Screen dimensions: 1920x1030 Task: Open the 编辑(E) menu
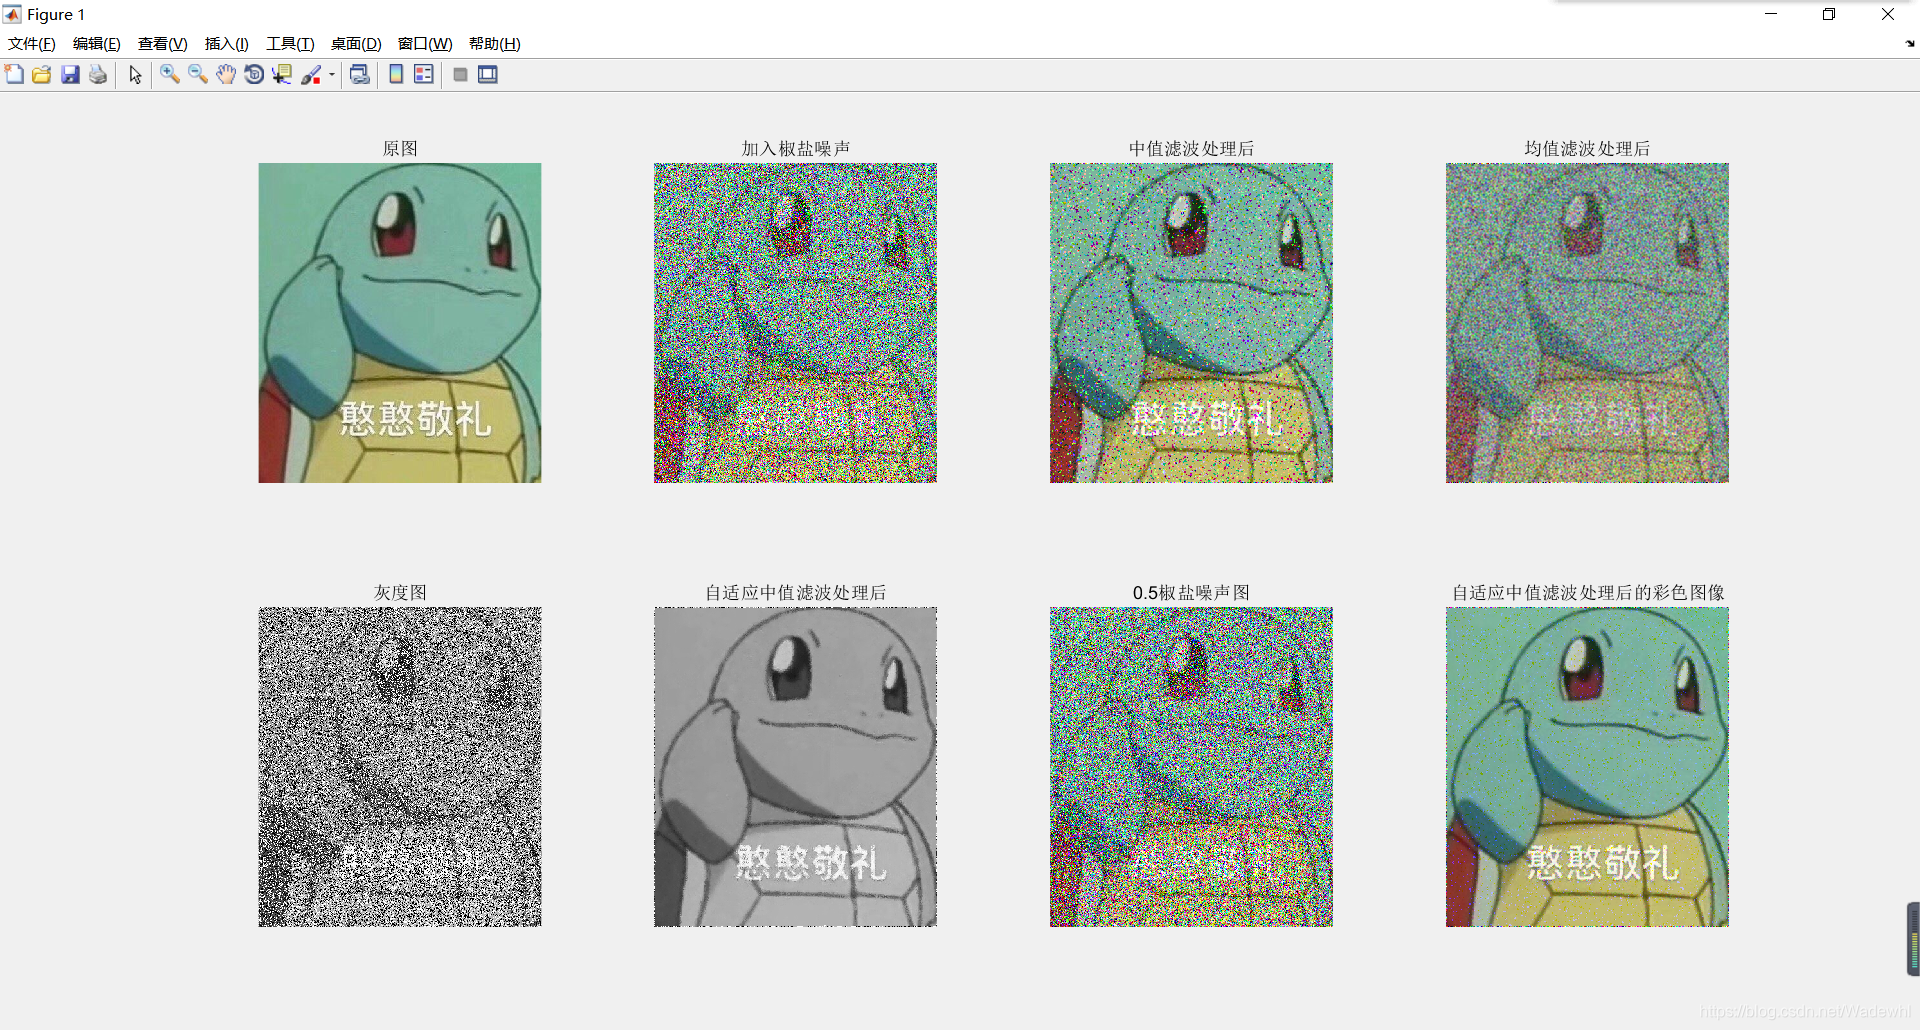(97, 44)
